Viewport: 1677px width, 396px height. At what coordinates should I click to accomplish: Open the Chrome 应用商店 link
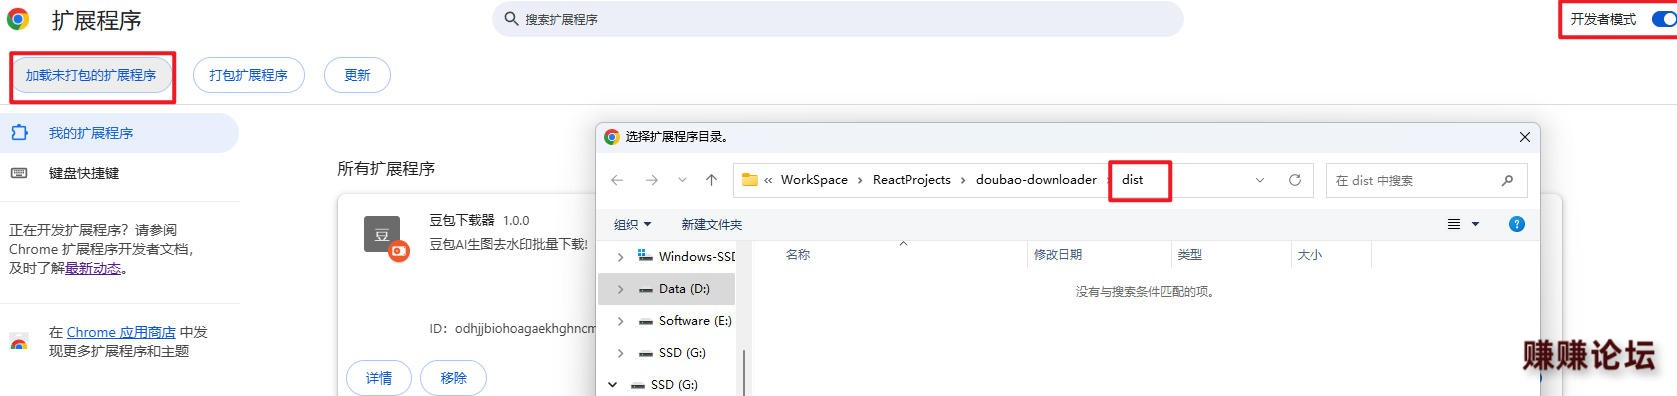point(121,332)
